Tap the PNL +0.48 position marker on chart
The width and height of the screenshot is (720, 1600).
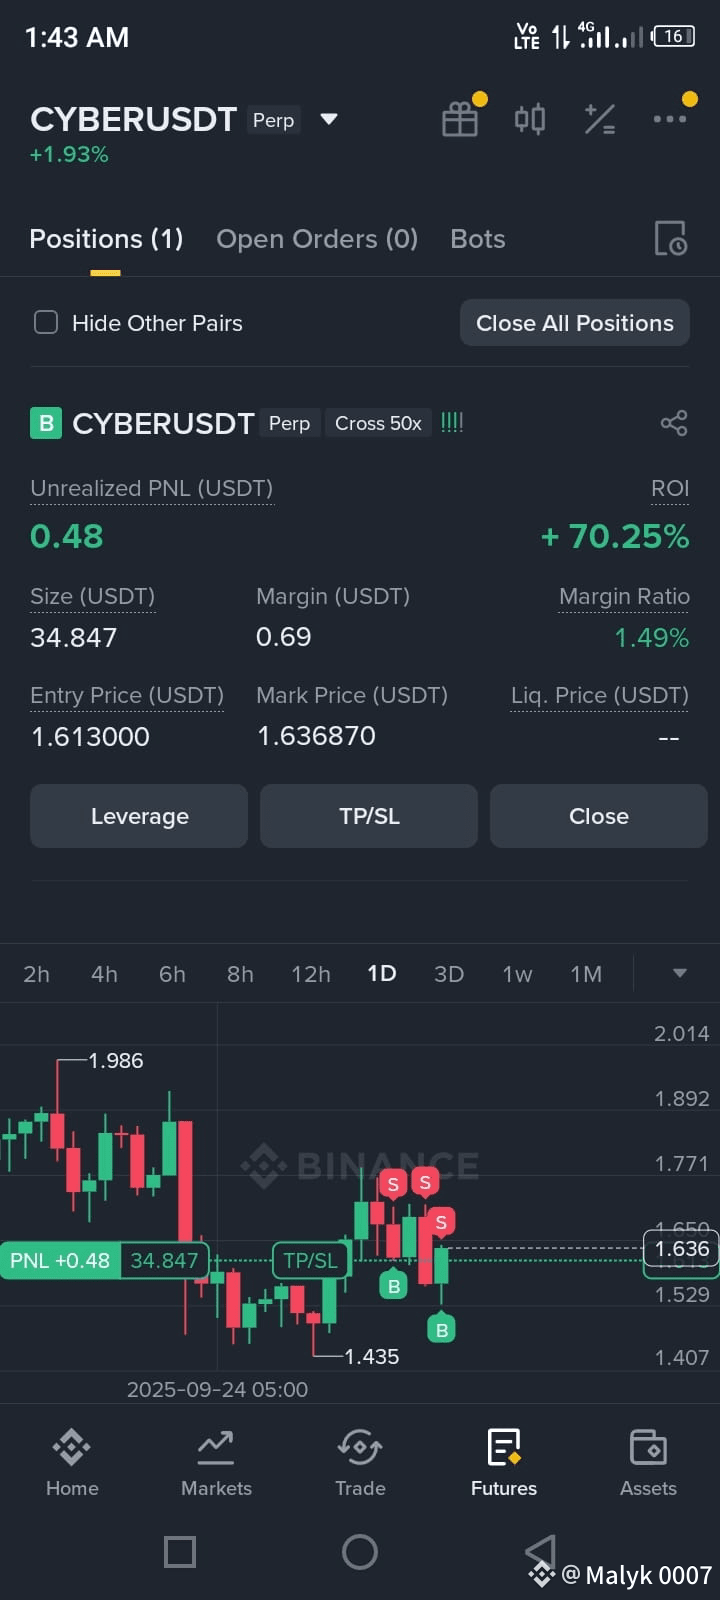click(60, 1260)
